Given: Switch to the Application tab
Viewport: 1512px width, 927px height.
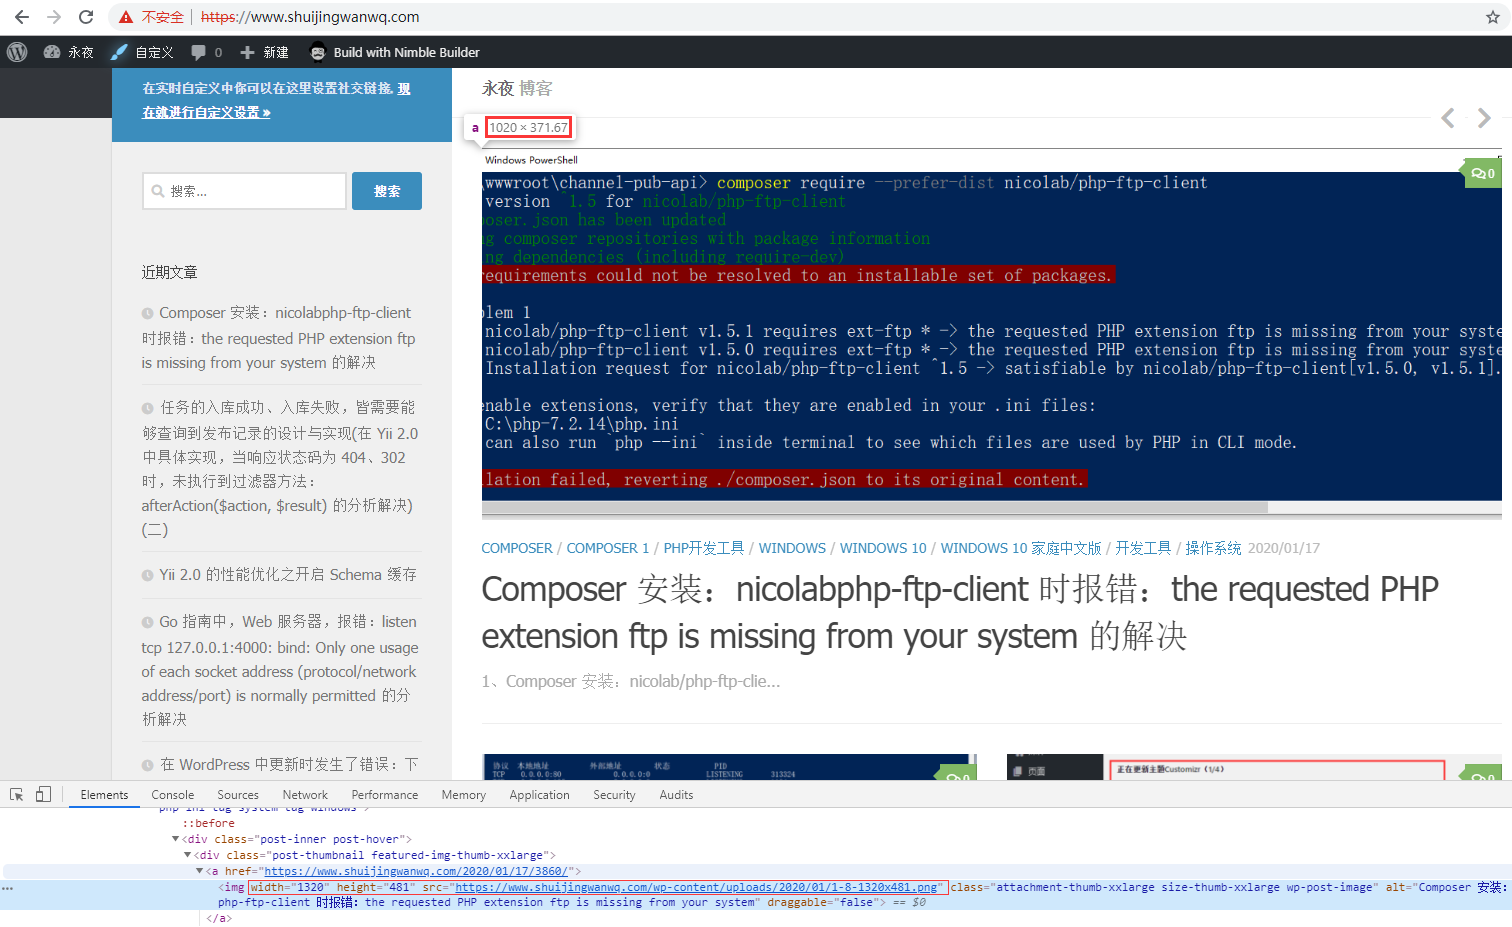Looking at the screenshot, I should pyautogui.click(x=539, y=795).
